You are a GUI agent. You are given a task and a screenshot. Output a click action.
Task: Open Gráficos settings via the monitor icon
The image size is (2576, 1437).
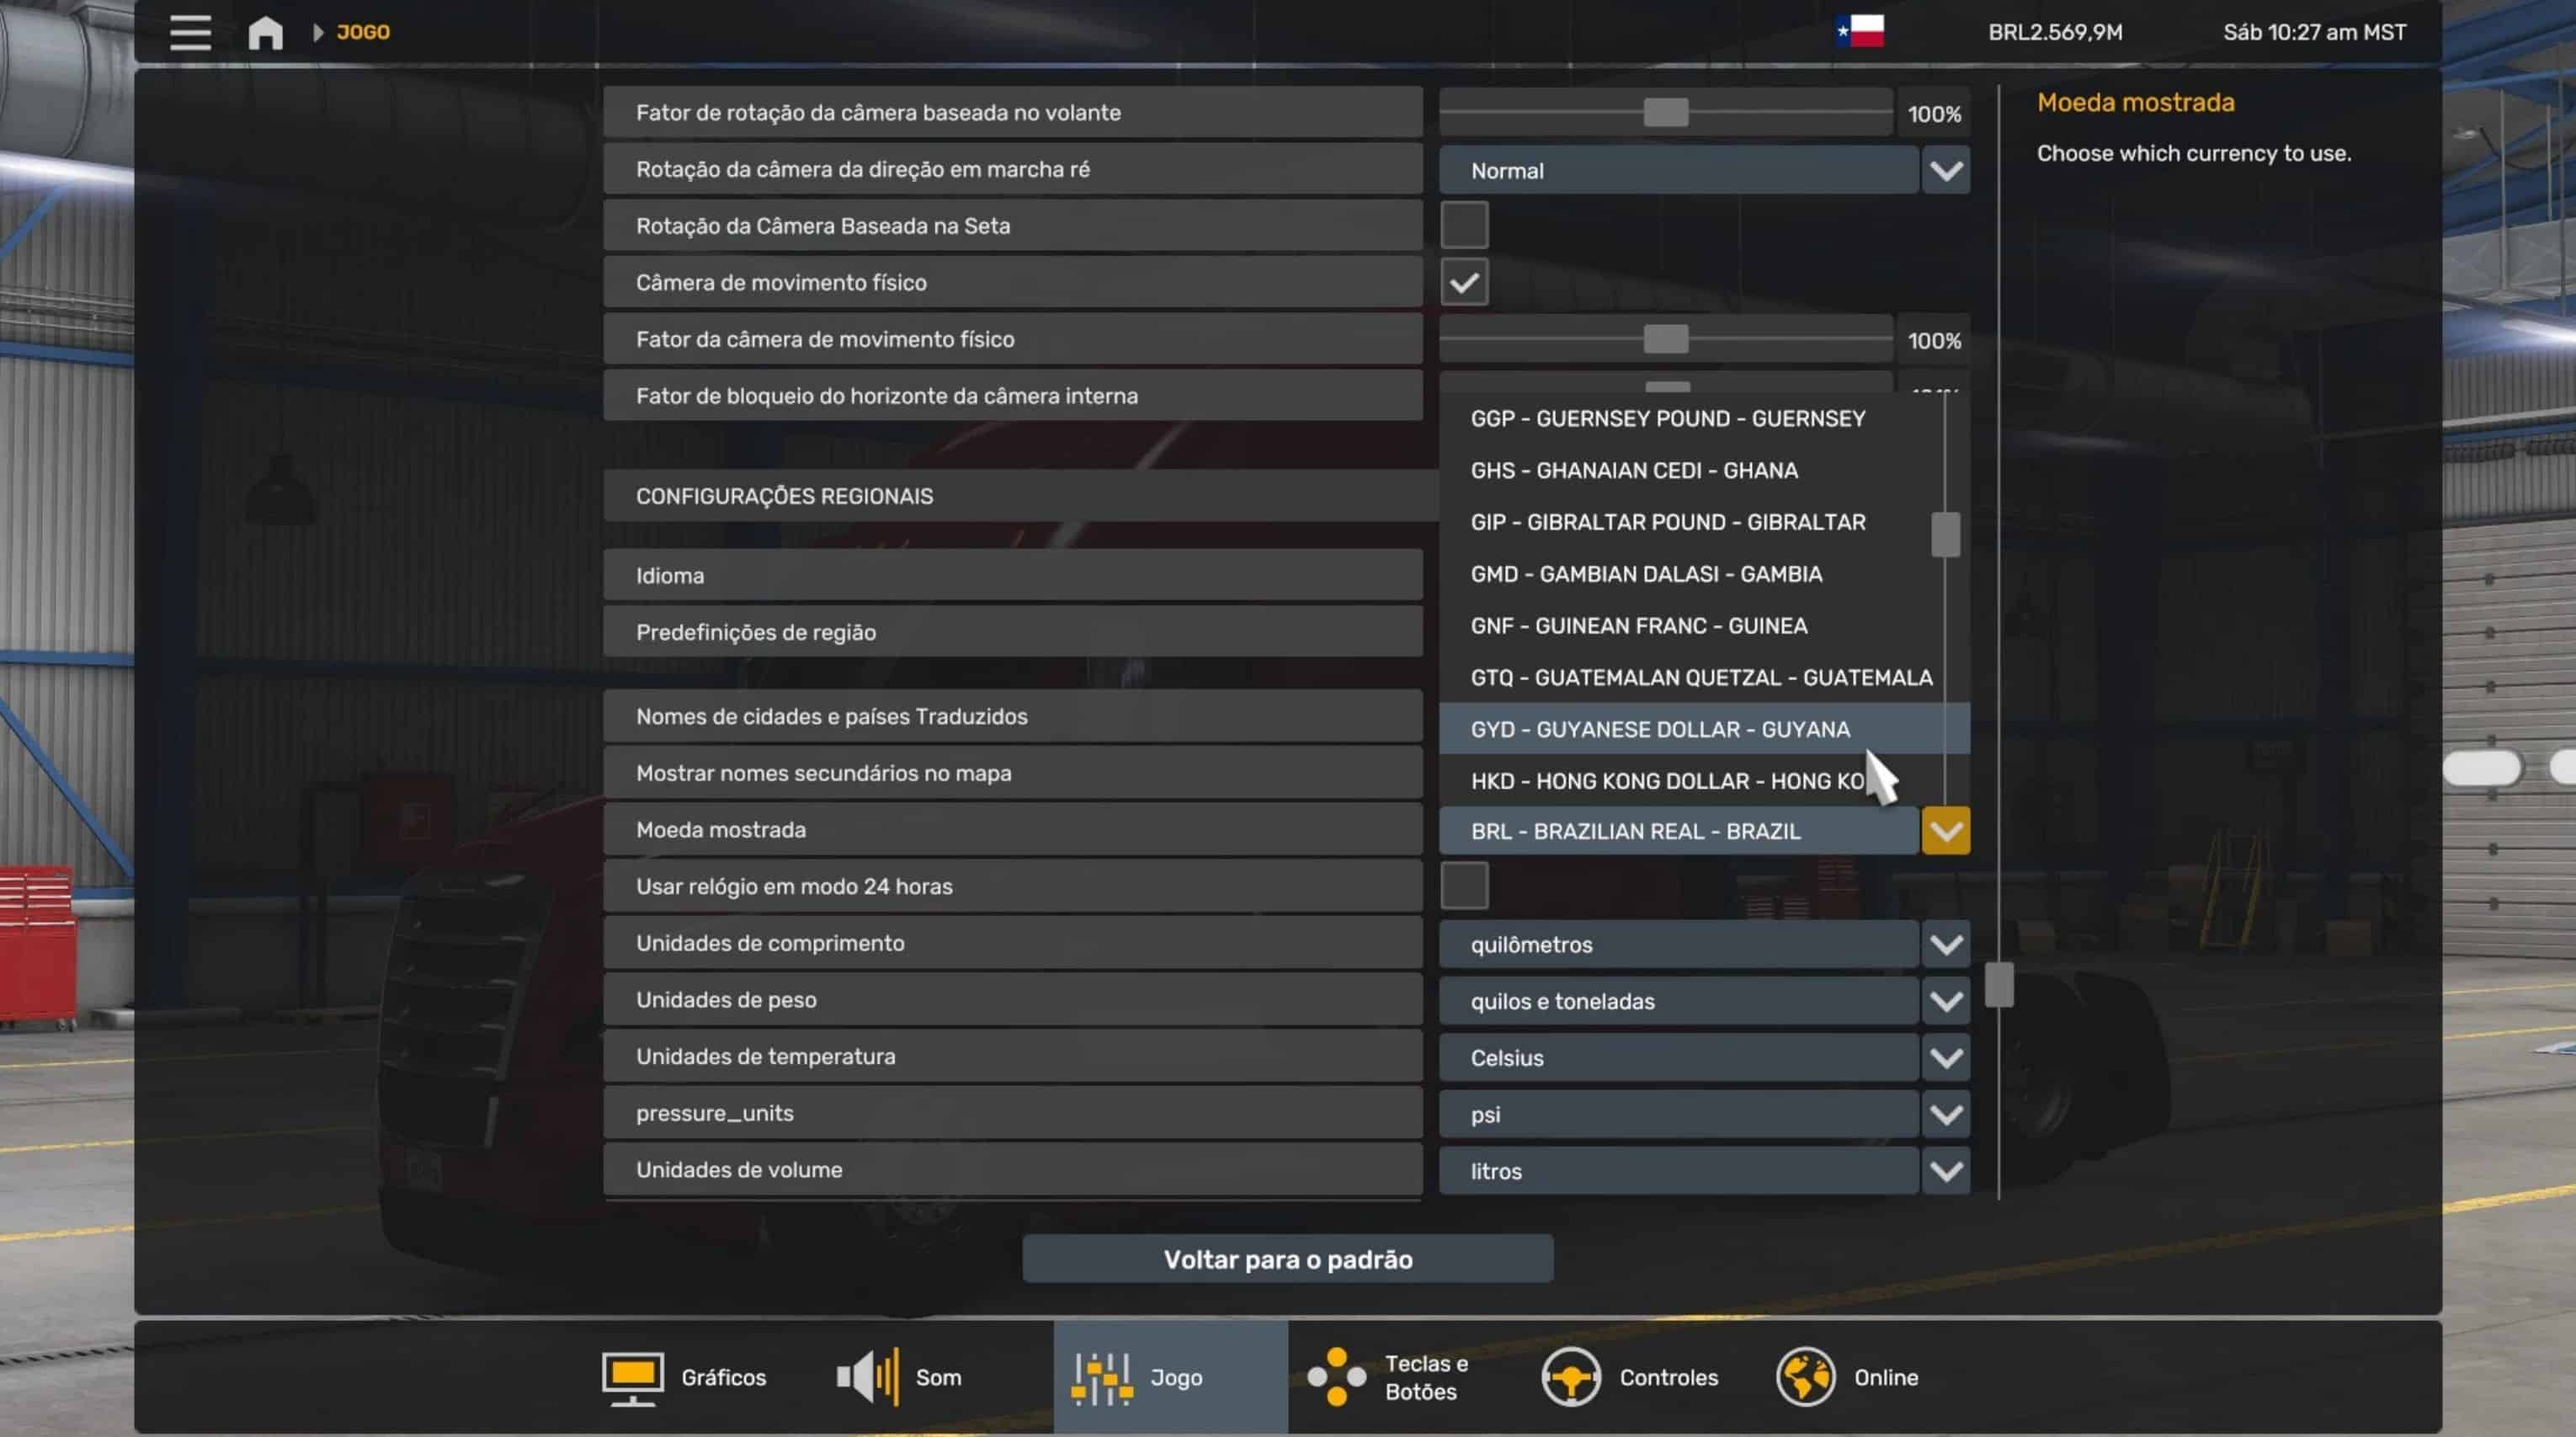coord(632,1377)
